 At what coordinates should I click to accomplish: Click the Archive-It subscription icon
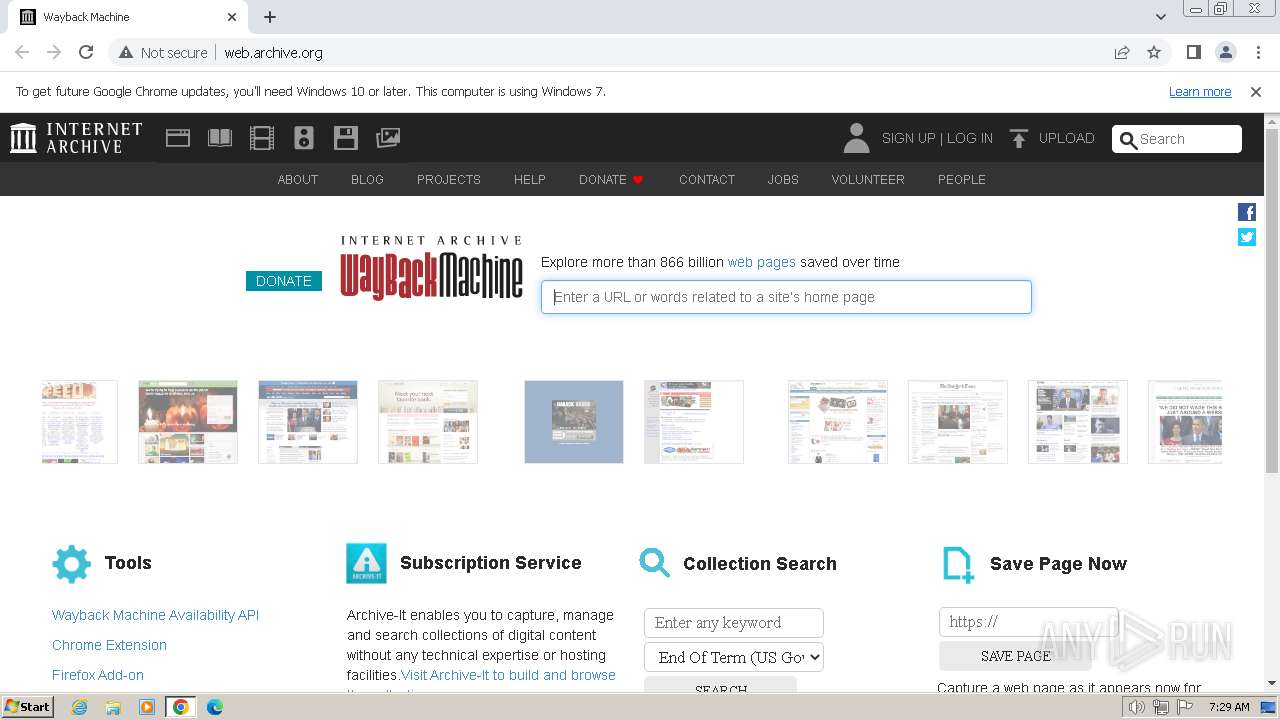click(x=366, y=563)
